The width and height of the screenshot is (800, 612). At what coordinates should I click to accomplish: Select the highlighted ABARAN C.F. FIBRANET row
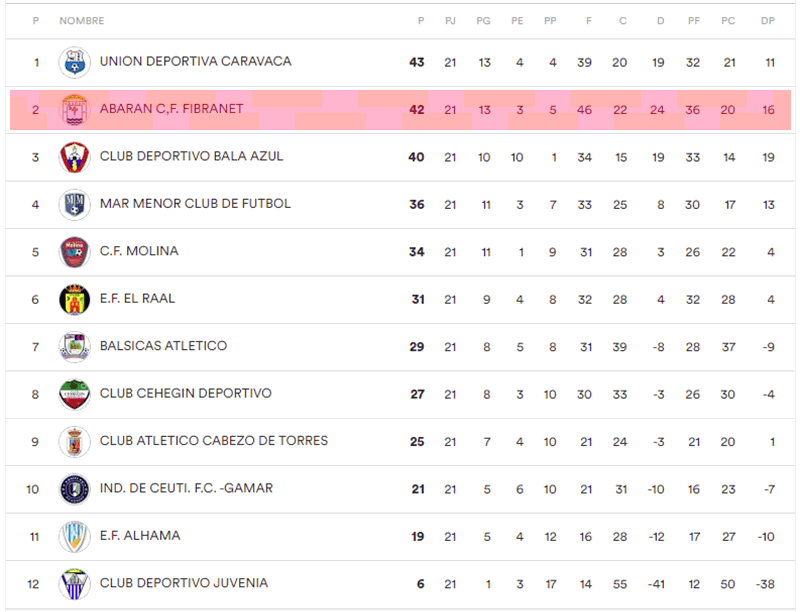pyautogui.click(x=401, y=110)
